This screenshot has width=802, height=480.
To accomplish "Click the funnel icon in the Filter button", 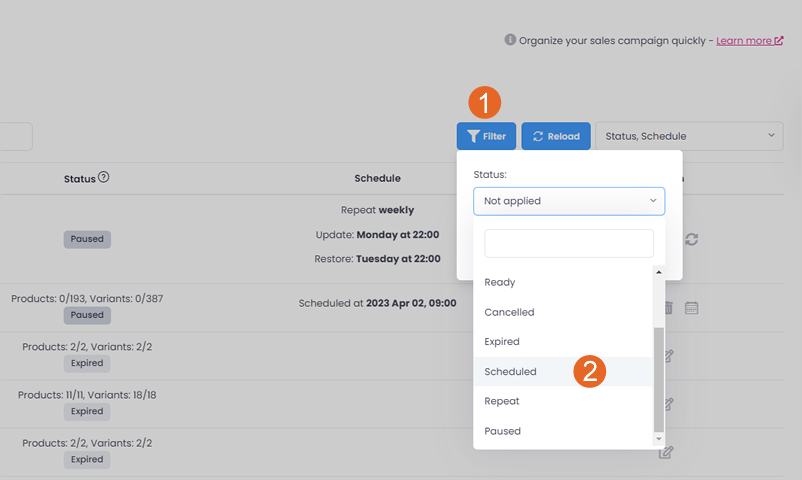I will pyautogui.click(x=473, y=136).
